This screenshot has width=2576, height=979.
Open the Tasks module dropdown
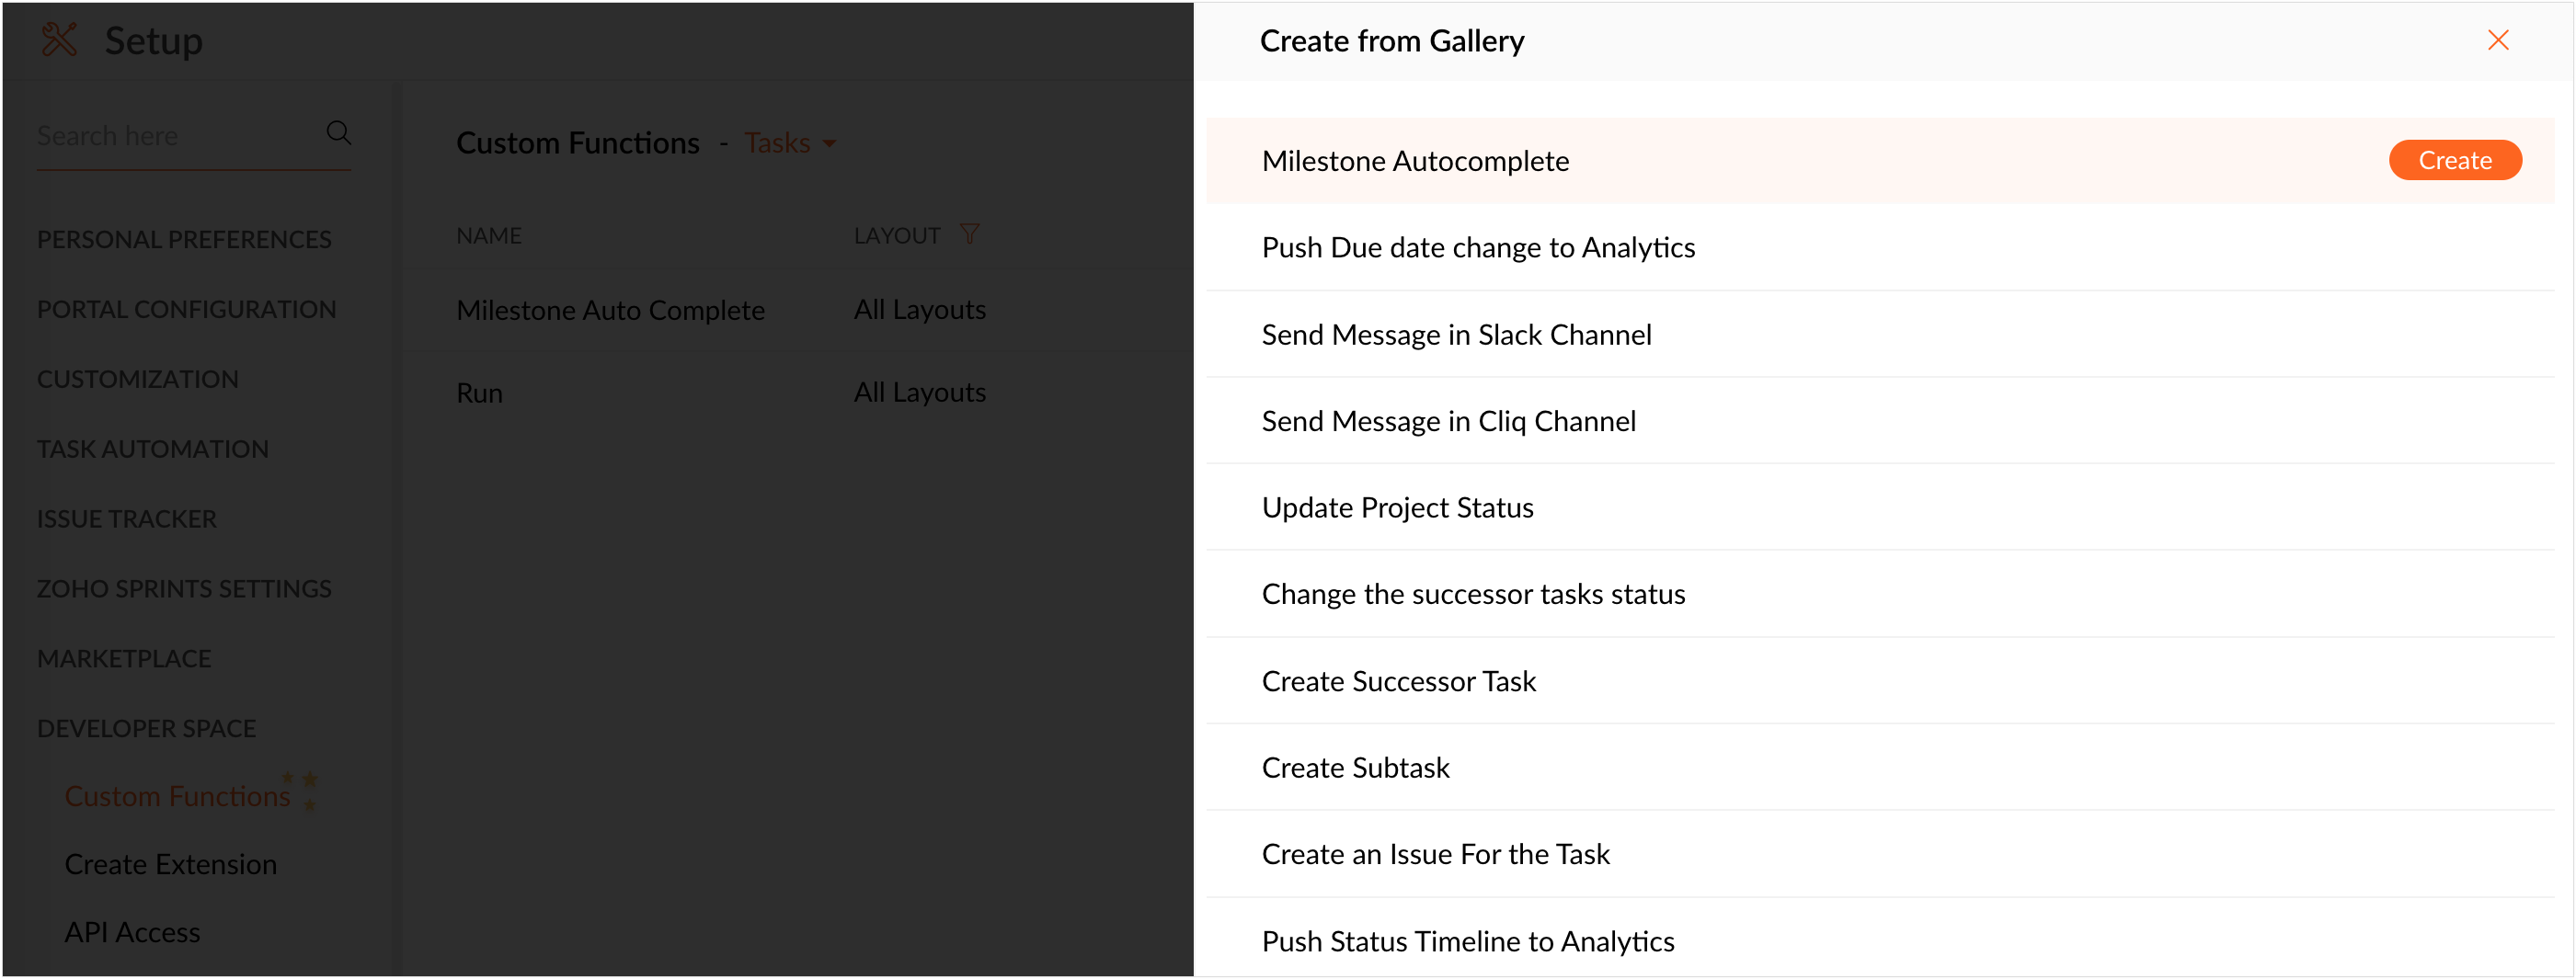790,143
